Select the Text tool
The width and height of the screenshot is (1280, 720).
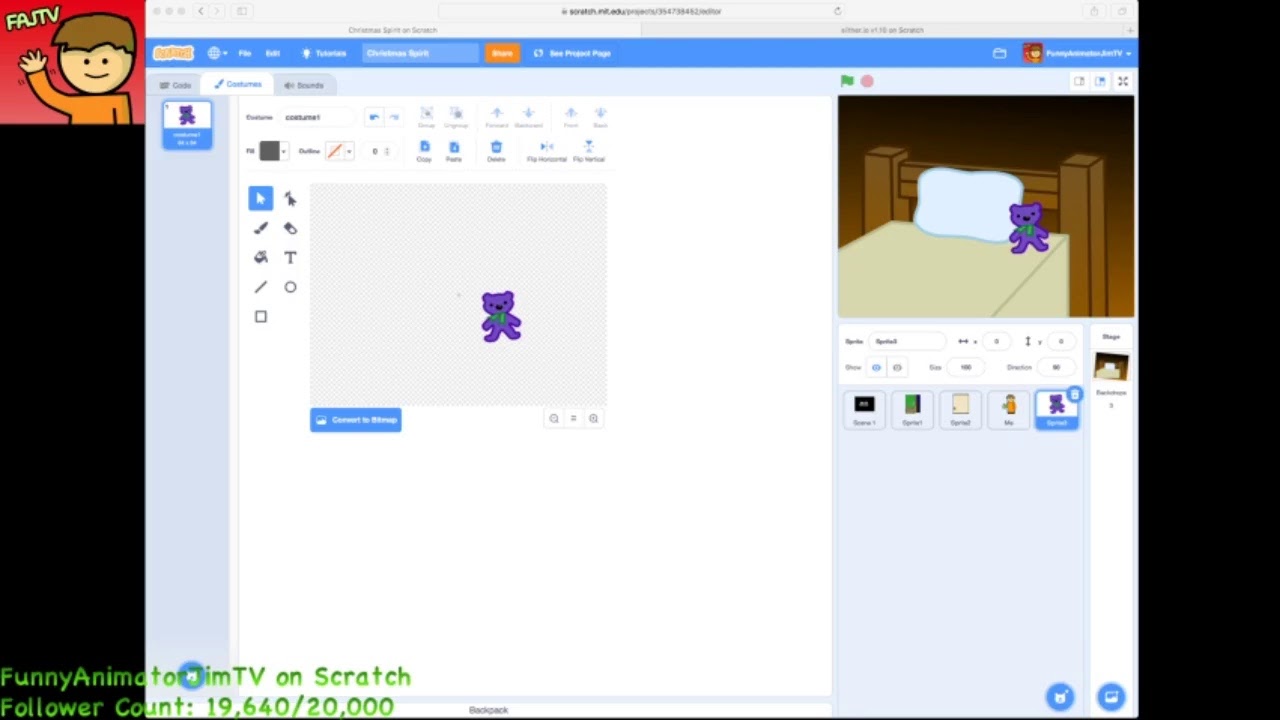[290, 257]
